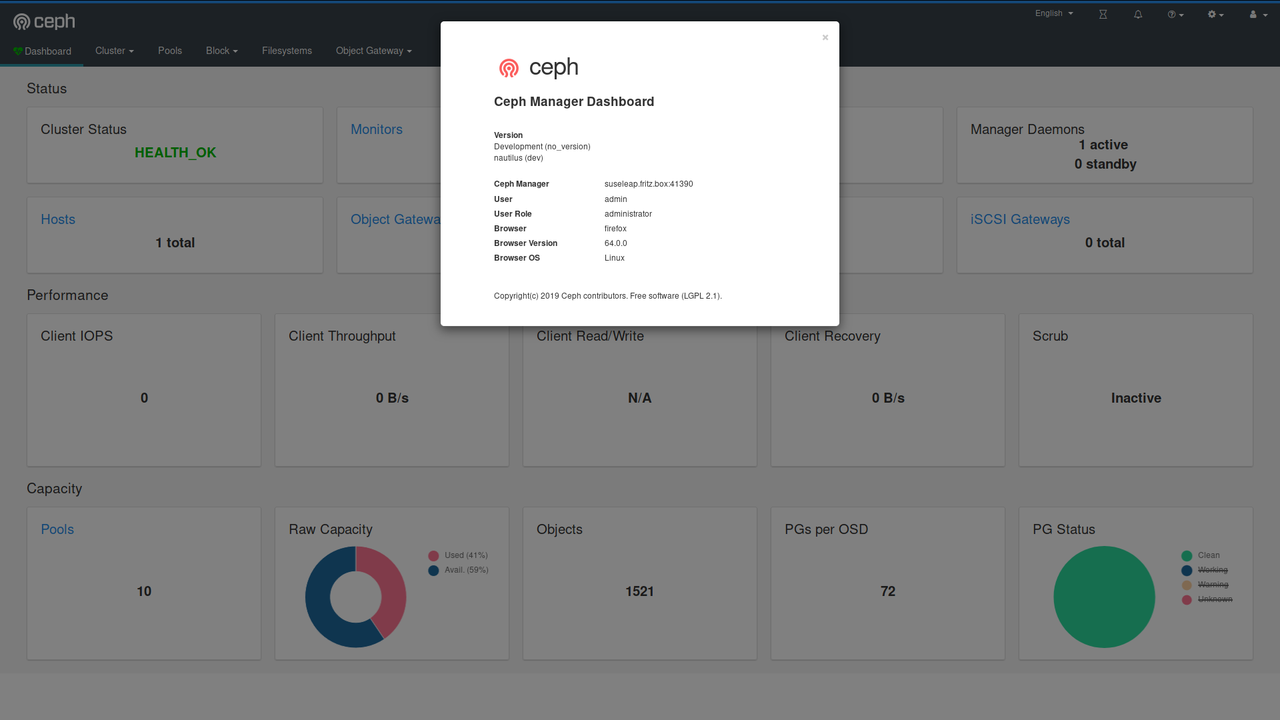This screenshot has width=1280, height=720.
Task: Open the Hosts card link
Action: (58, 219)
